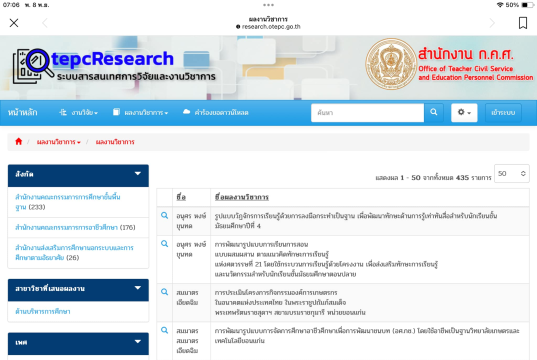This screenshot has height=360, width=537.
Task: Tap the bookmark icon
Action: tap(523, 23)
